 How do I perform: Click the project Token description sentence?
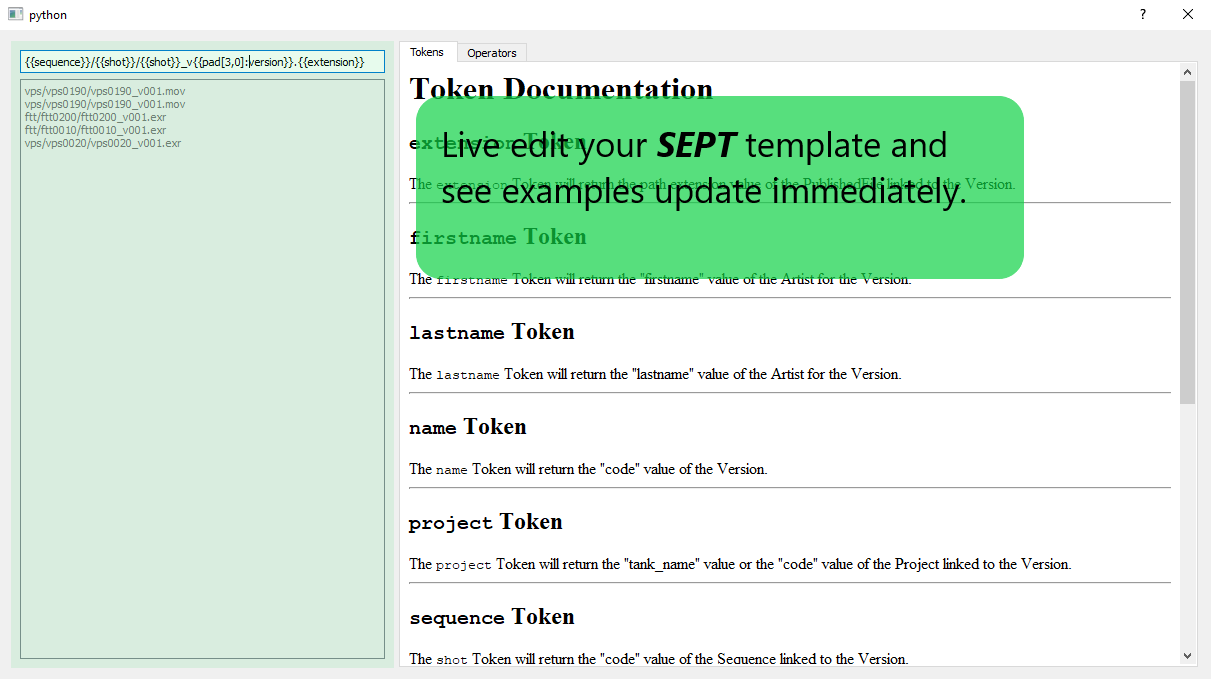[740, 564]
